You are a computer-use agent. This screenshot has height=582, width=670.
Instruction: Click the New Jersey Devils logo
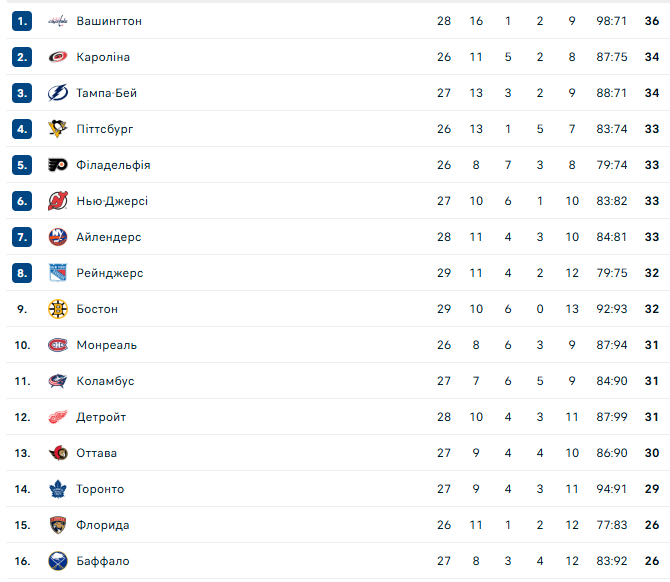coord(58,201)
